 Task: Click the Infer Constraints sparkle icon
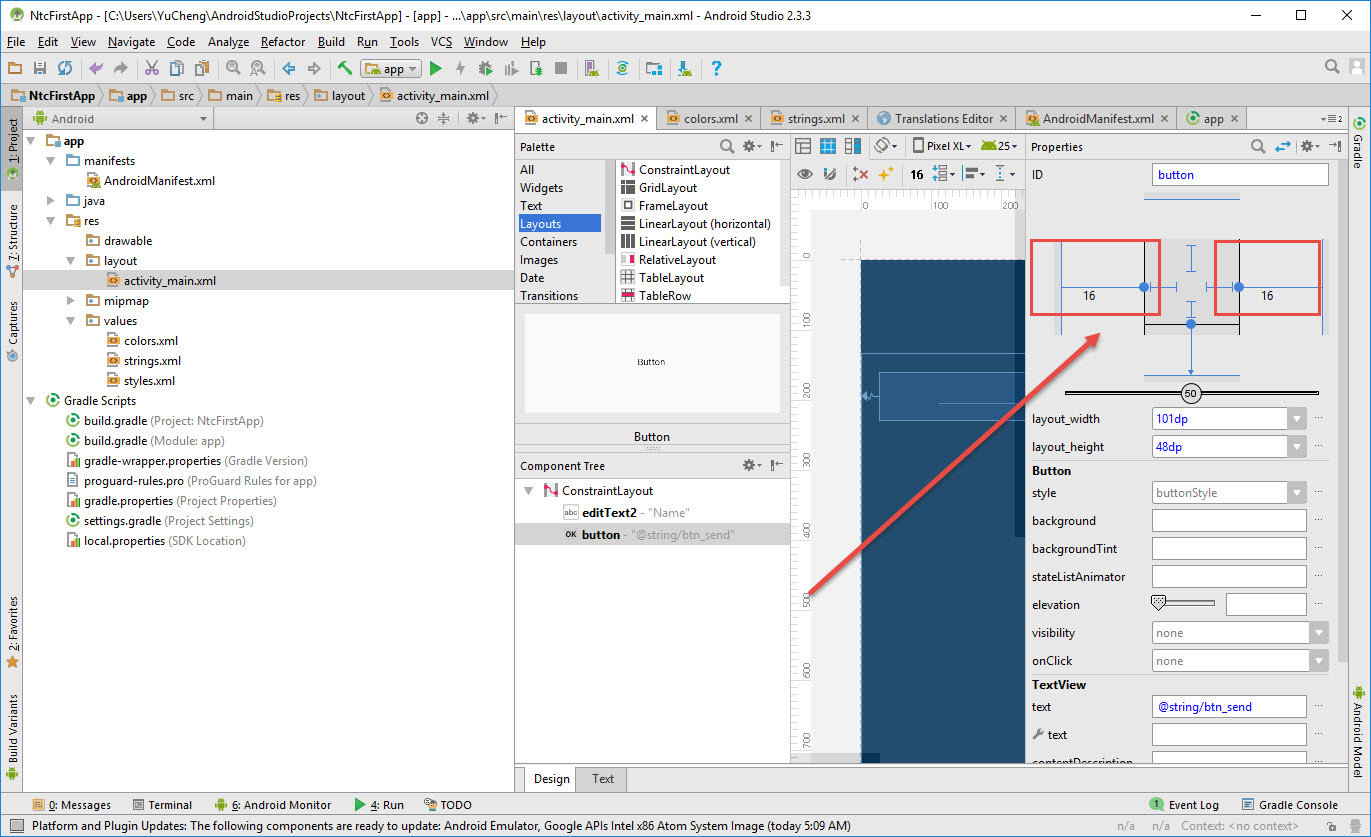pos(885,174)
